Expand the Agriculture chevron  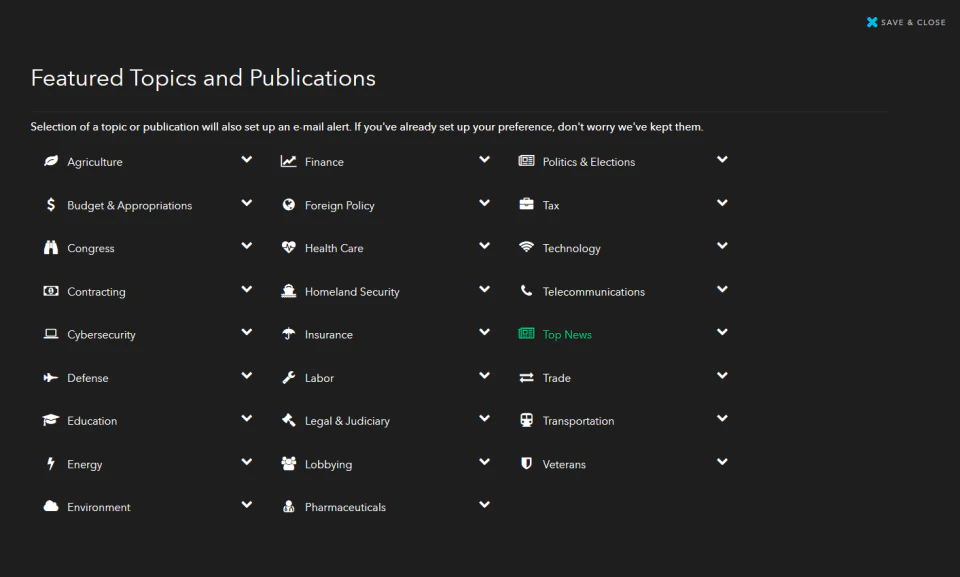click(x=247, y=159)
